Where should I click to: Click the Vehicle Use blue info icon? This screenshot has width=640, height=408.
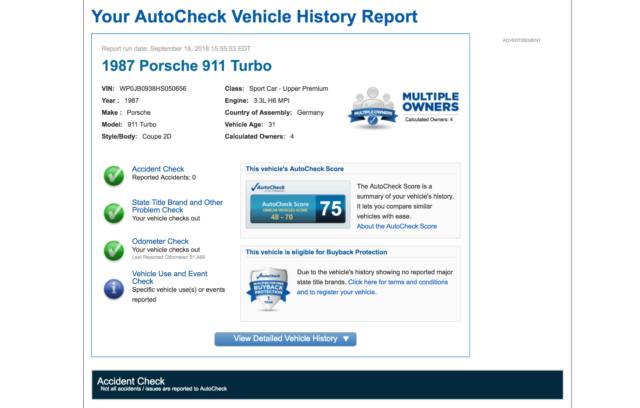pos(114,287)
